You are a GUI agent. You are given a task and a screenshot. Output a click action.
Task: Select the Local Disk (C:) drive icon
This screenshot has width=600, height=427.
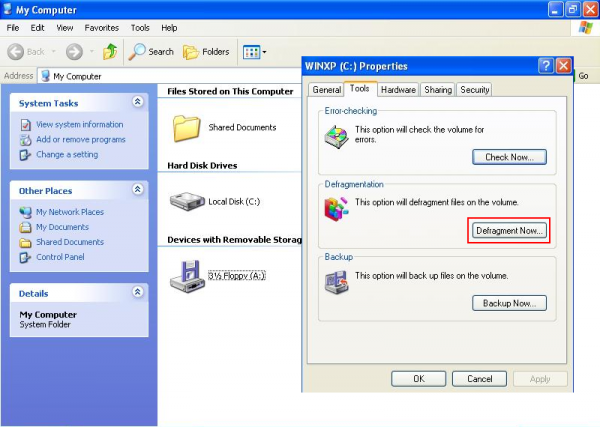[187, 201]
